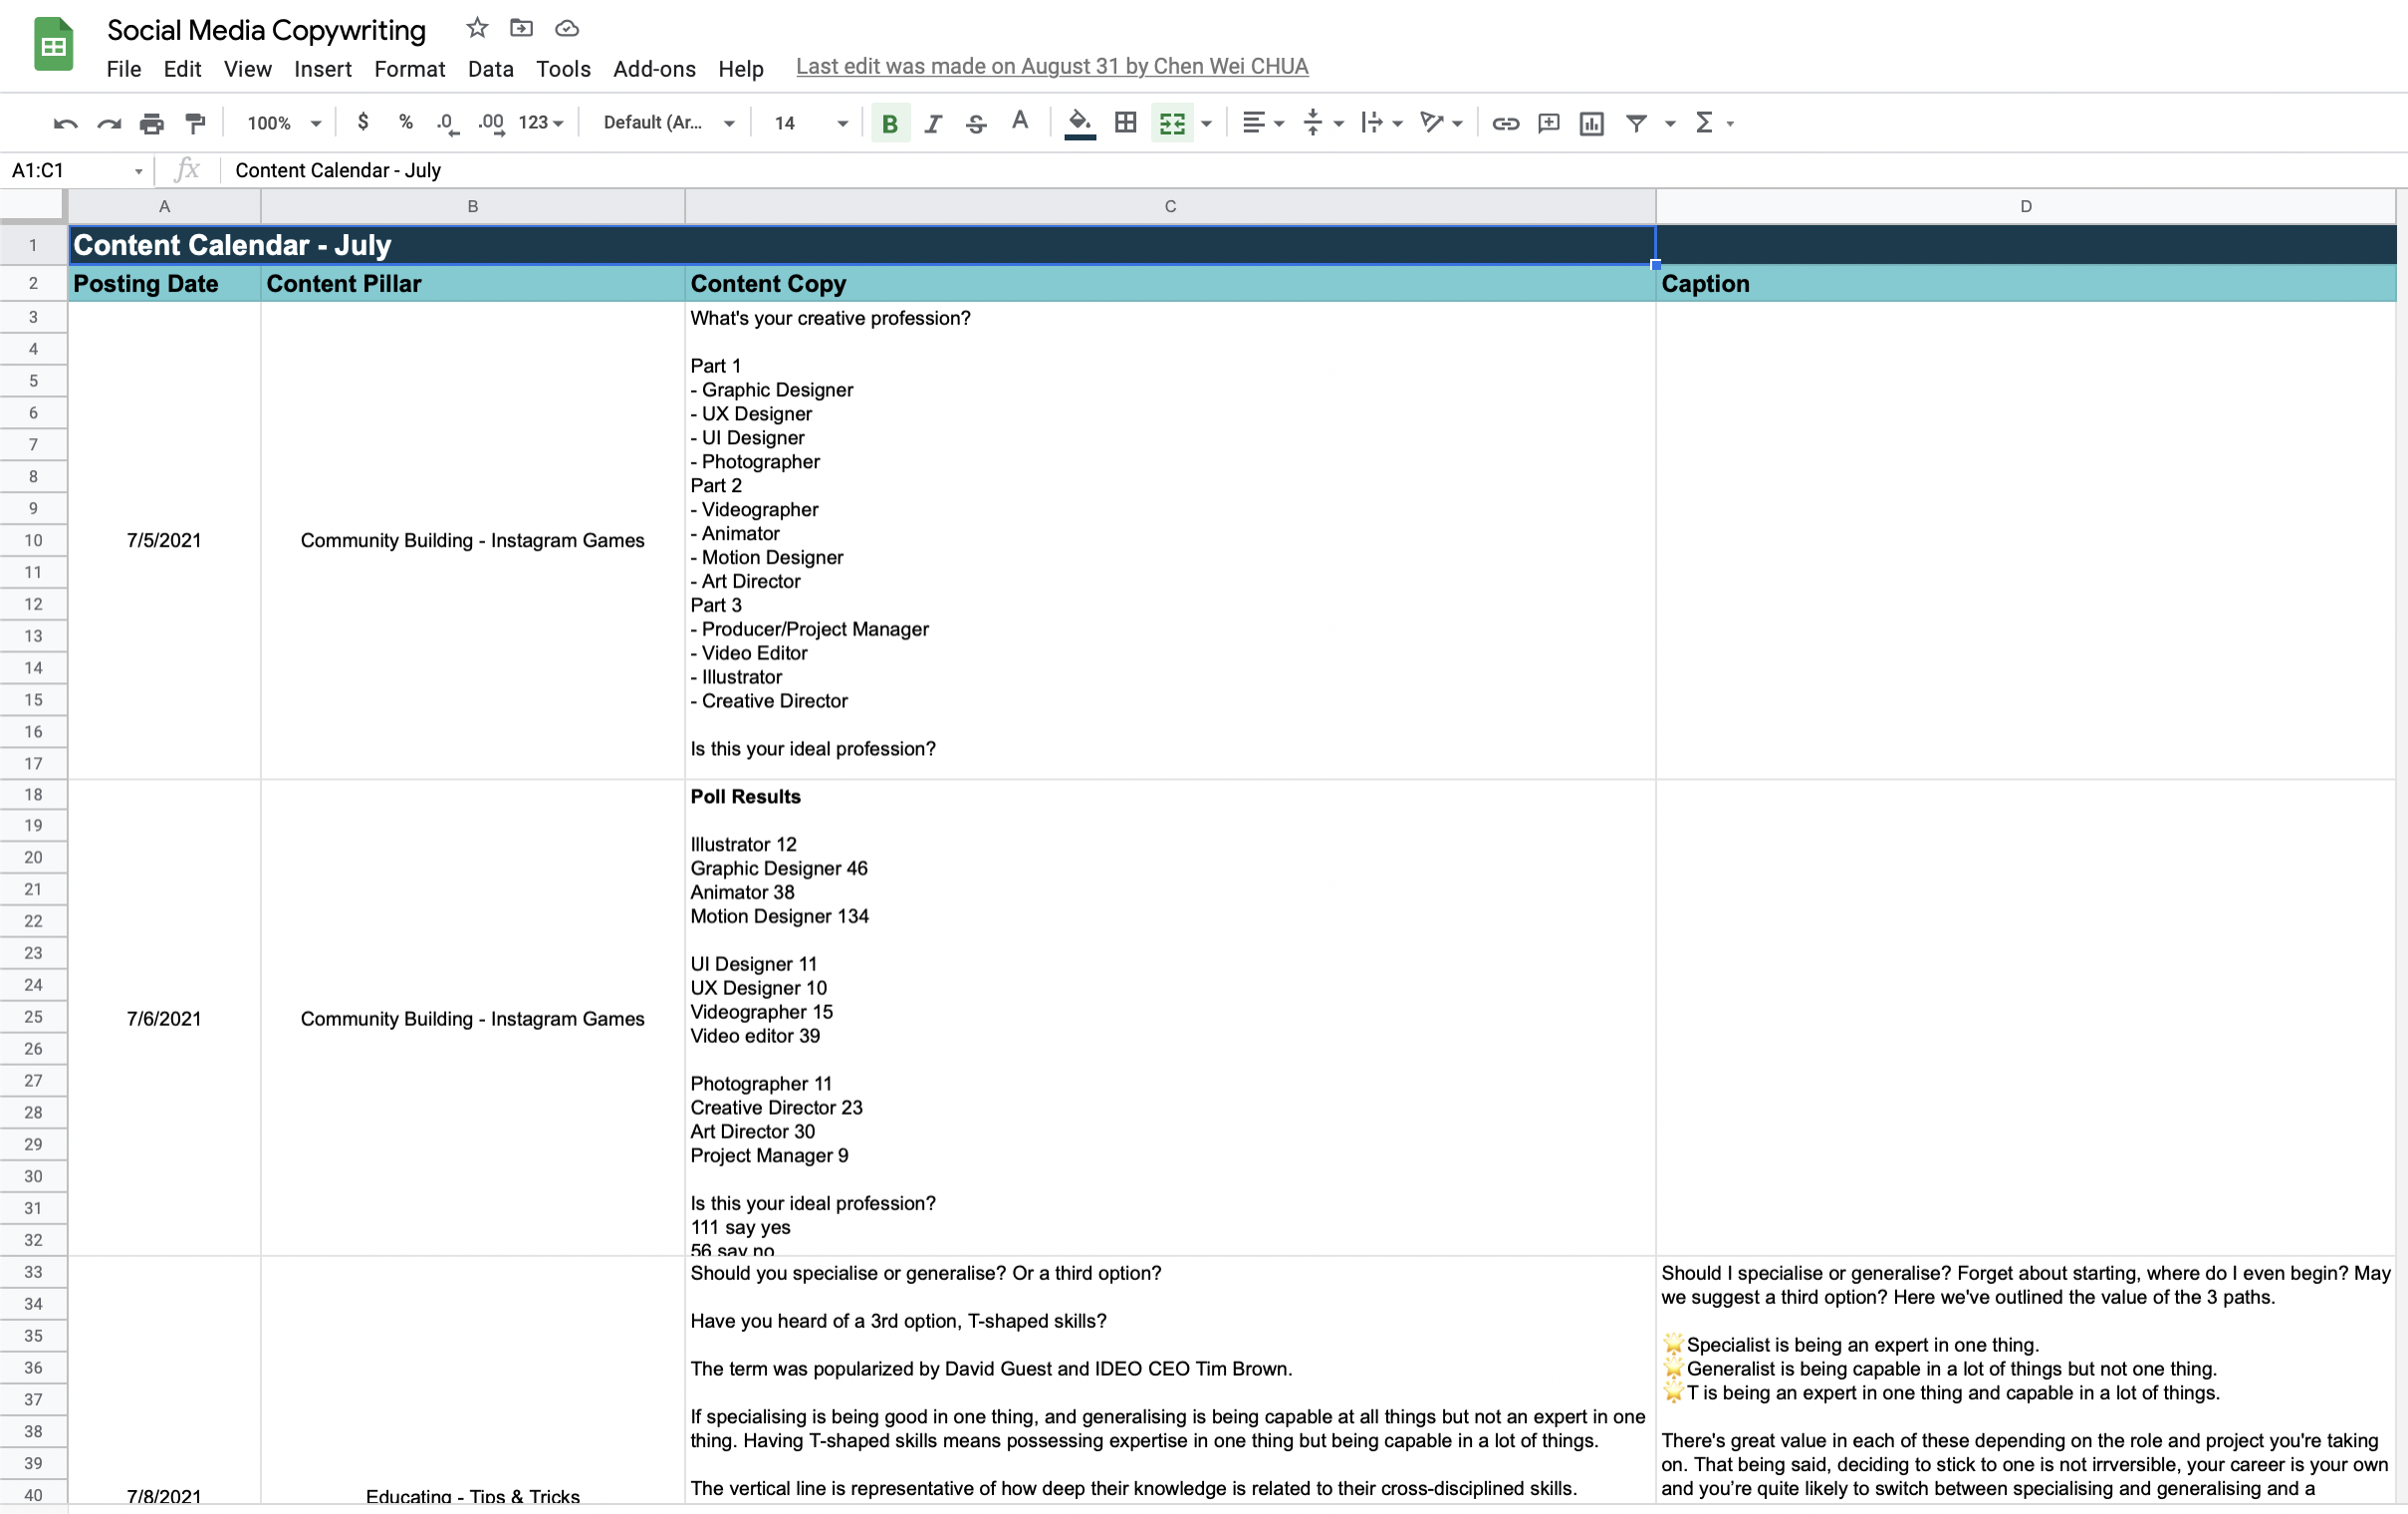The image size is (2408, 1514).
Task: Open the font size 14 dropdown
Action: (810, 123)
